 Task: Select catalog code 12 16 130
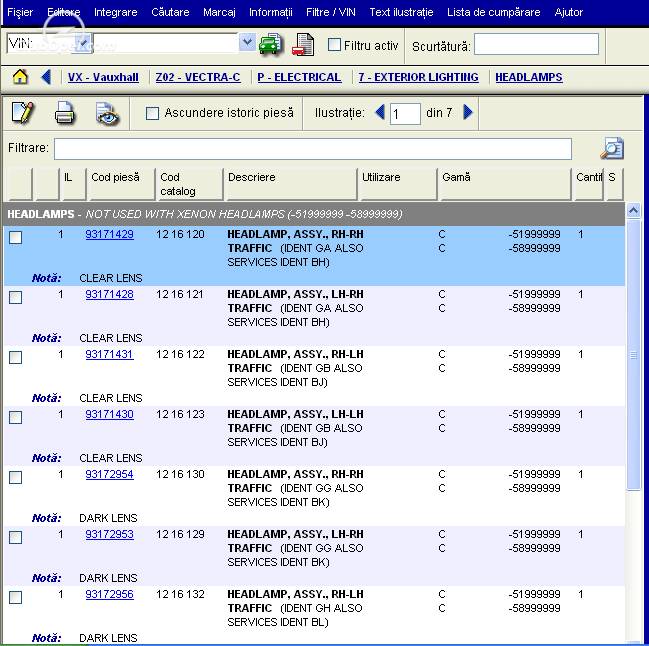[180, 474]
